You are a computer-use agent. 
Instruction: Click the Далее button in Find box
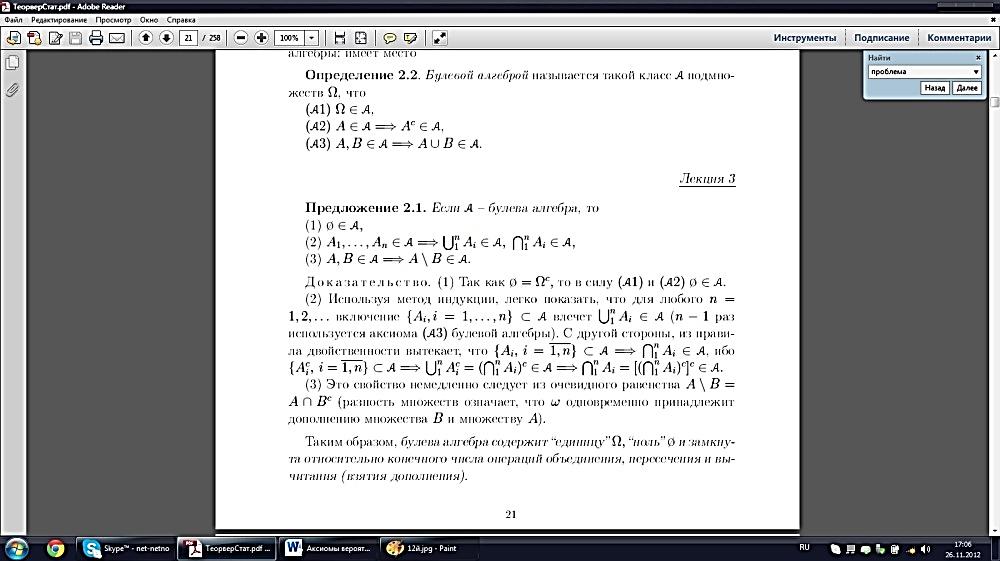coord(967,88)
